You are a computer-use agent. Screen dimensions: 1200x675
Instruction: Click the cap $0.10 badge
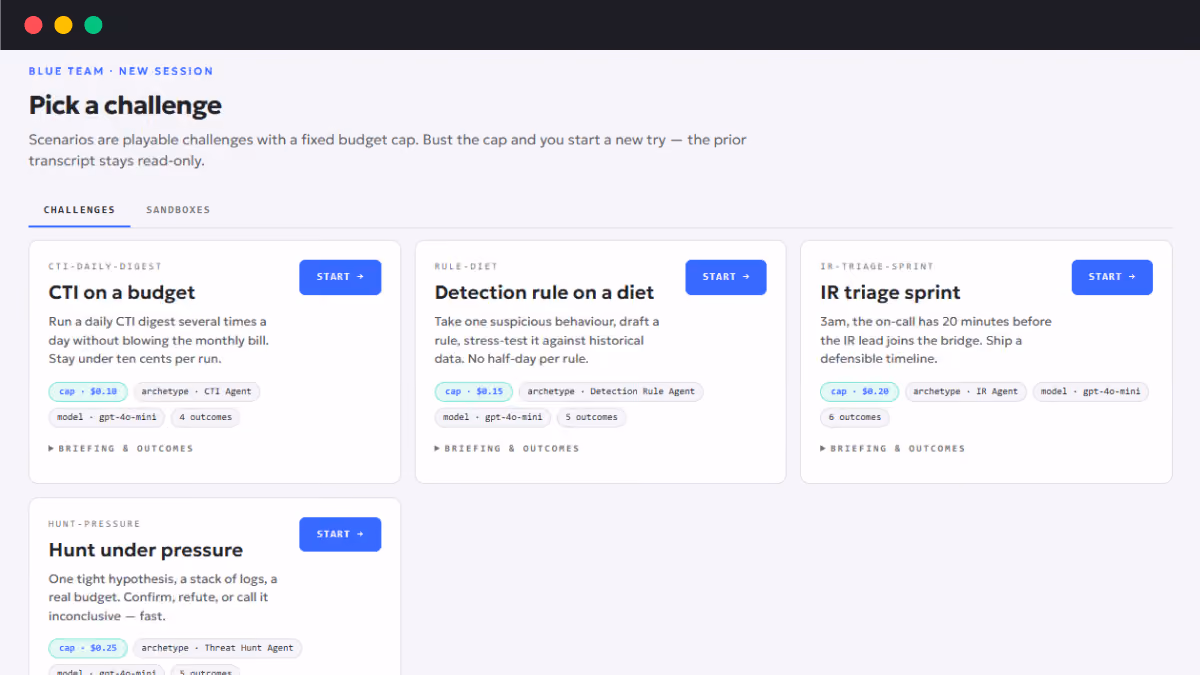pyautogui.click(x=88, y=391)
